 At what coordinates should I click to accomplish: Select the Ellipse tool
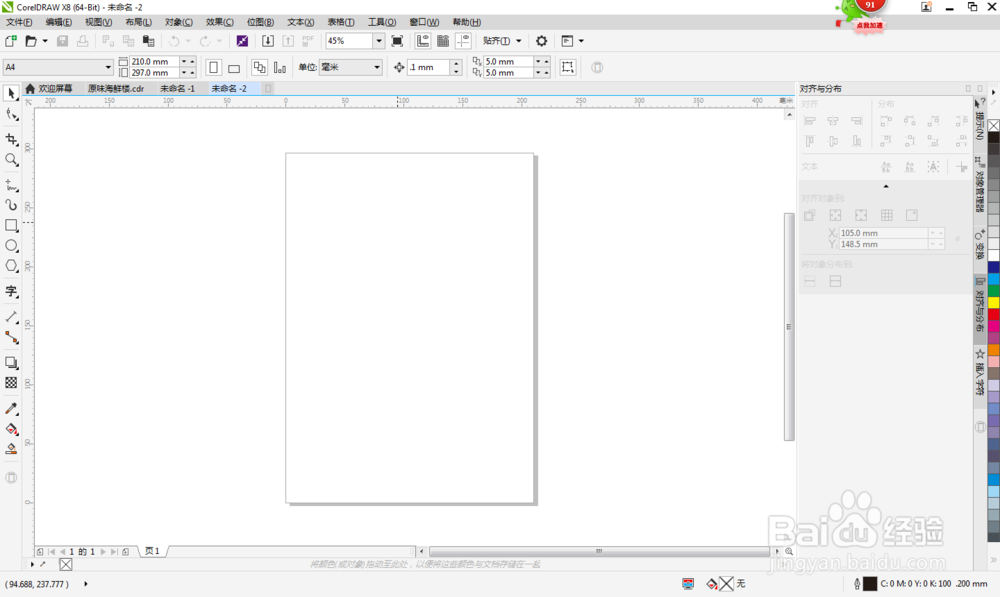point(11,246)
